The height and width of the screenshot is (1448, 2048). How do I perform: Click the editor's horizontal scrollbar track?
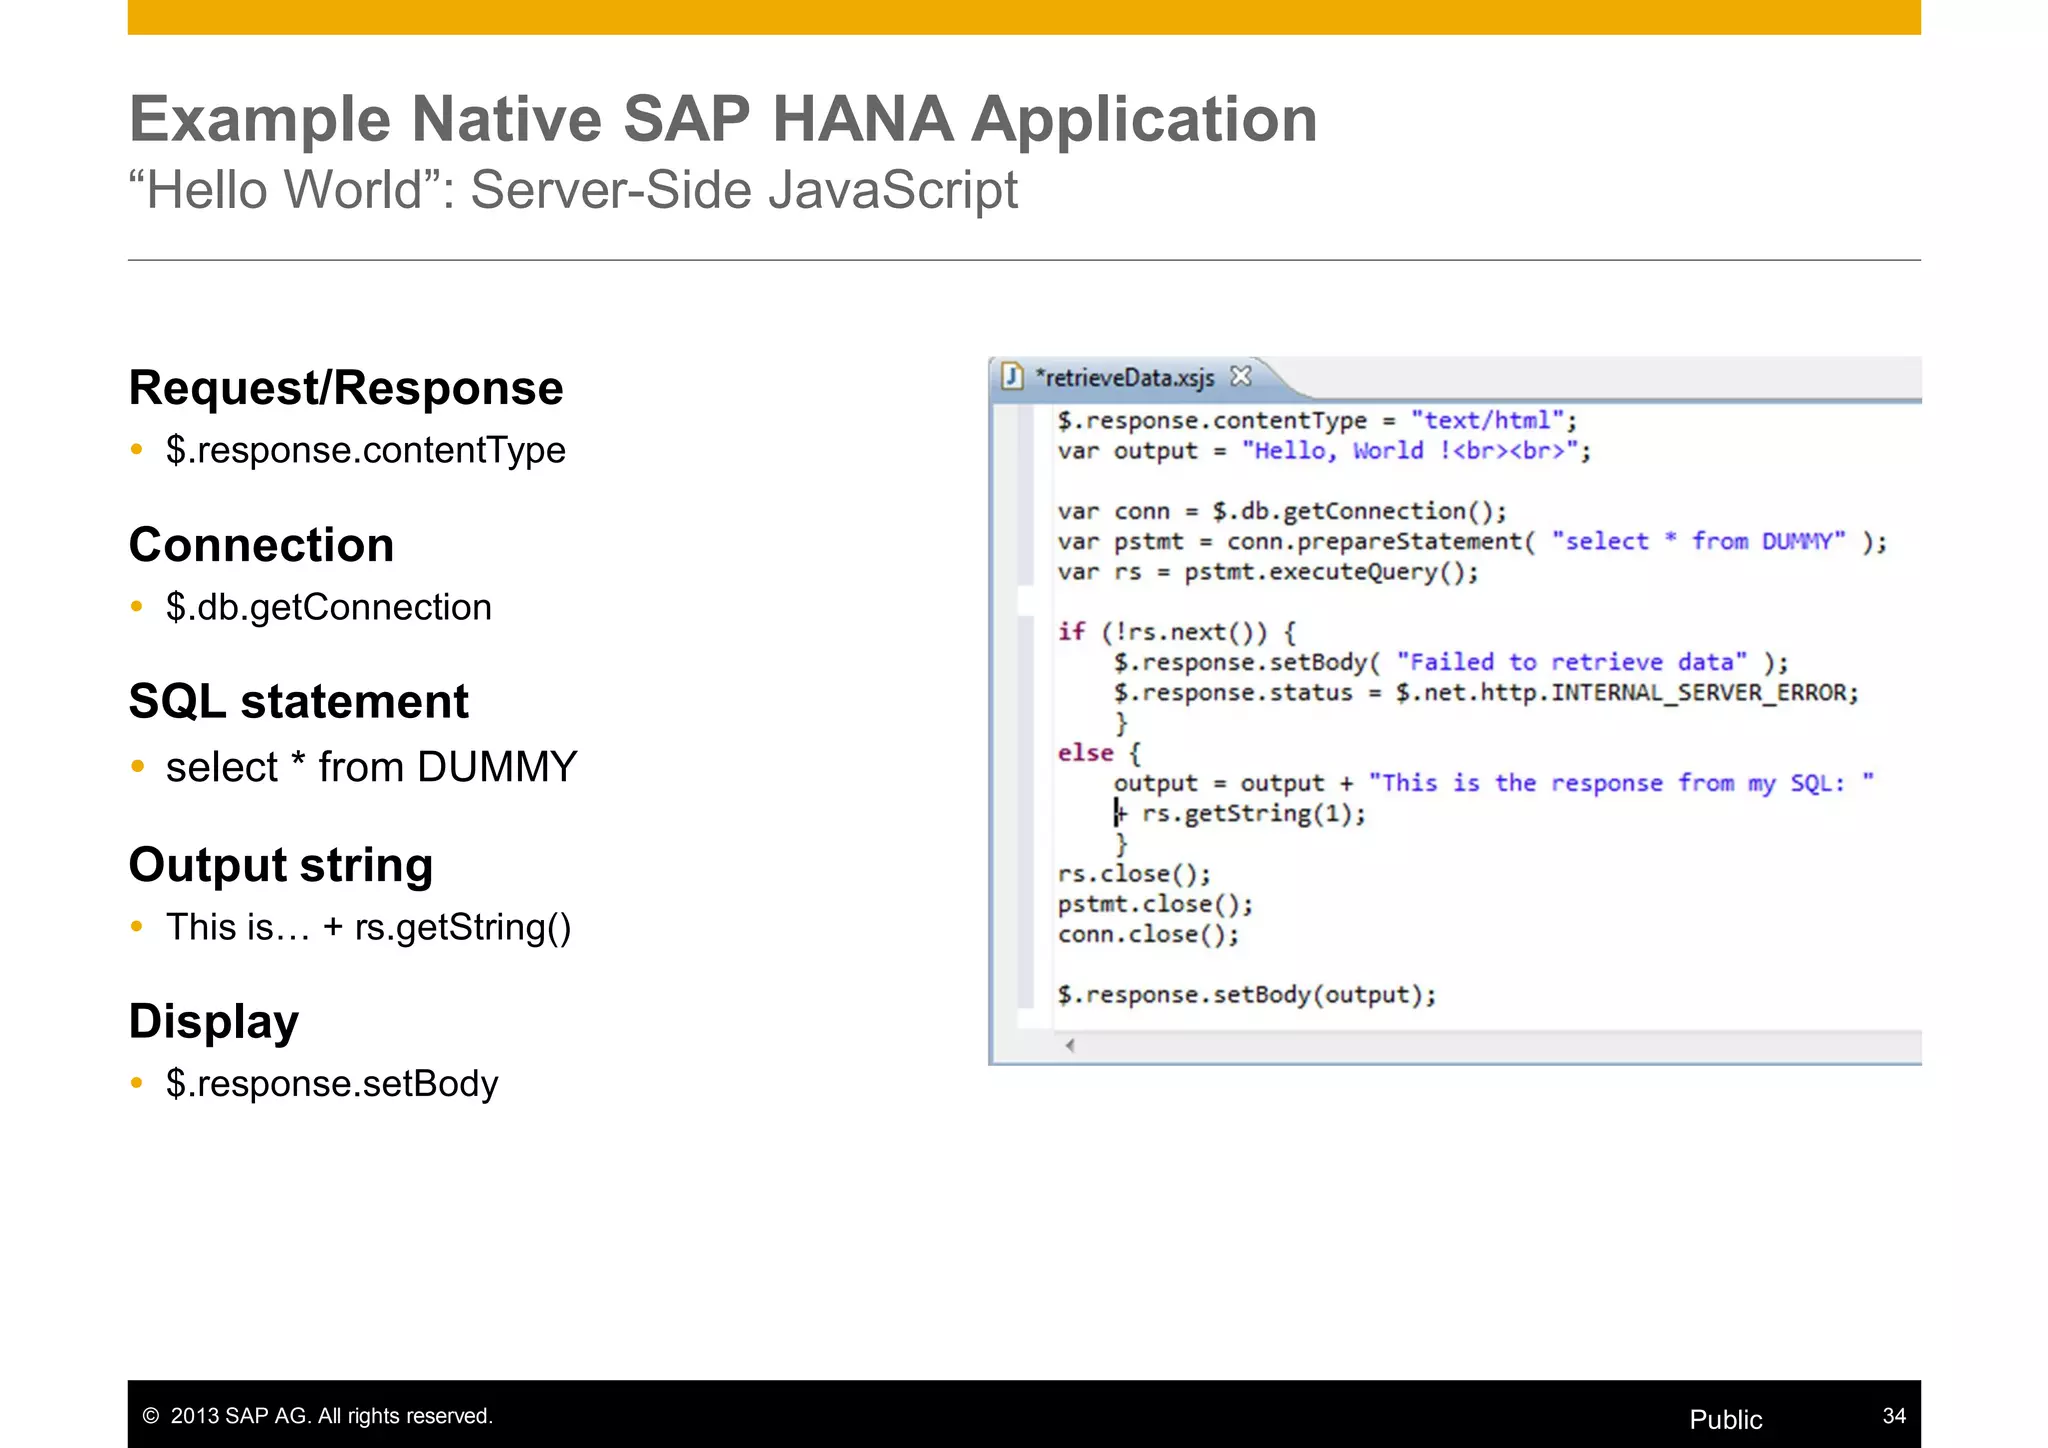click(1500, 1046)
